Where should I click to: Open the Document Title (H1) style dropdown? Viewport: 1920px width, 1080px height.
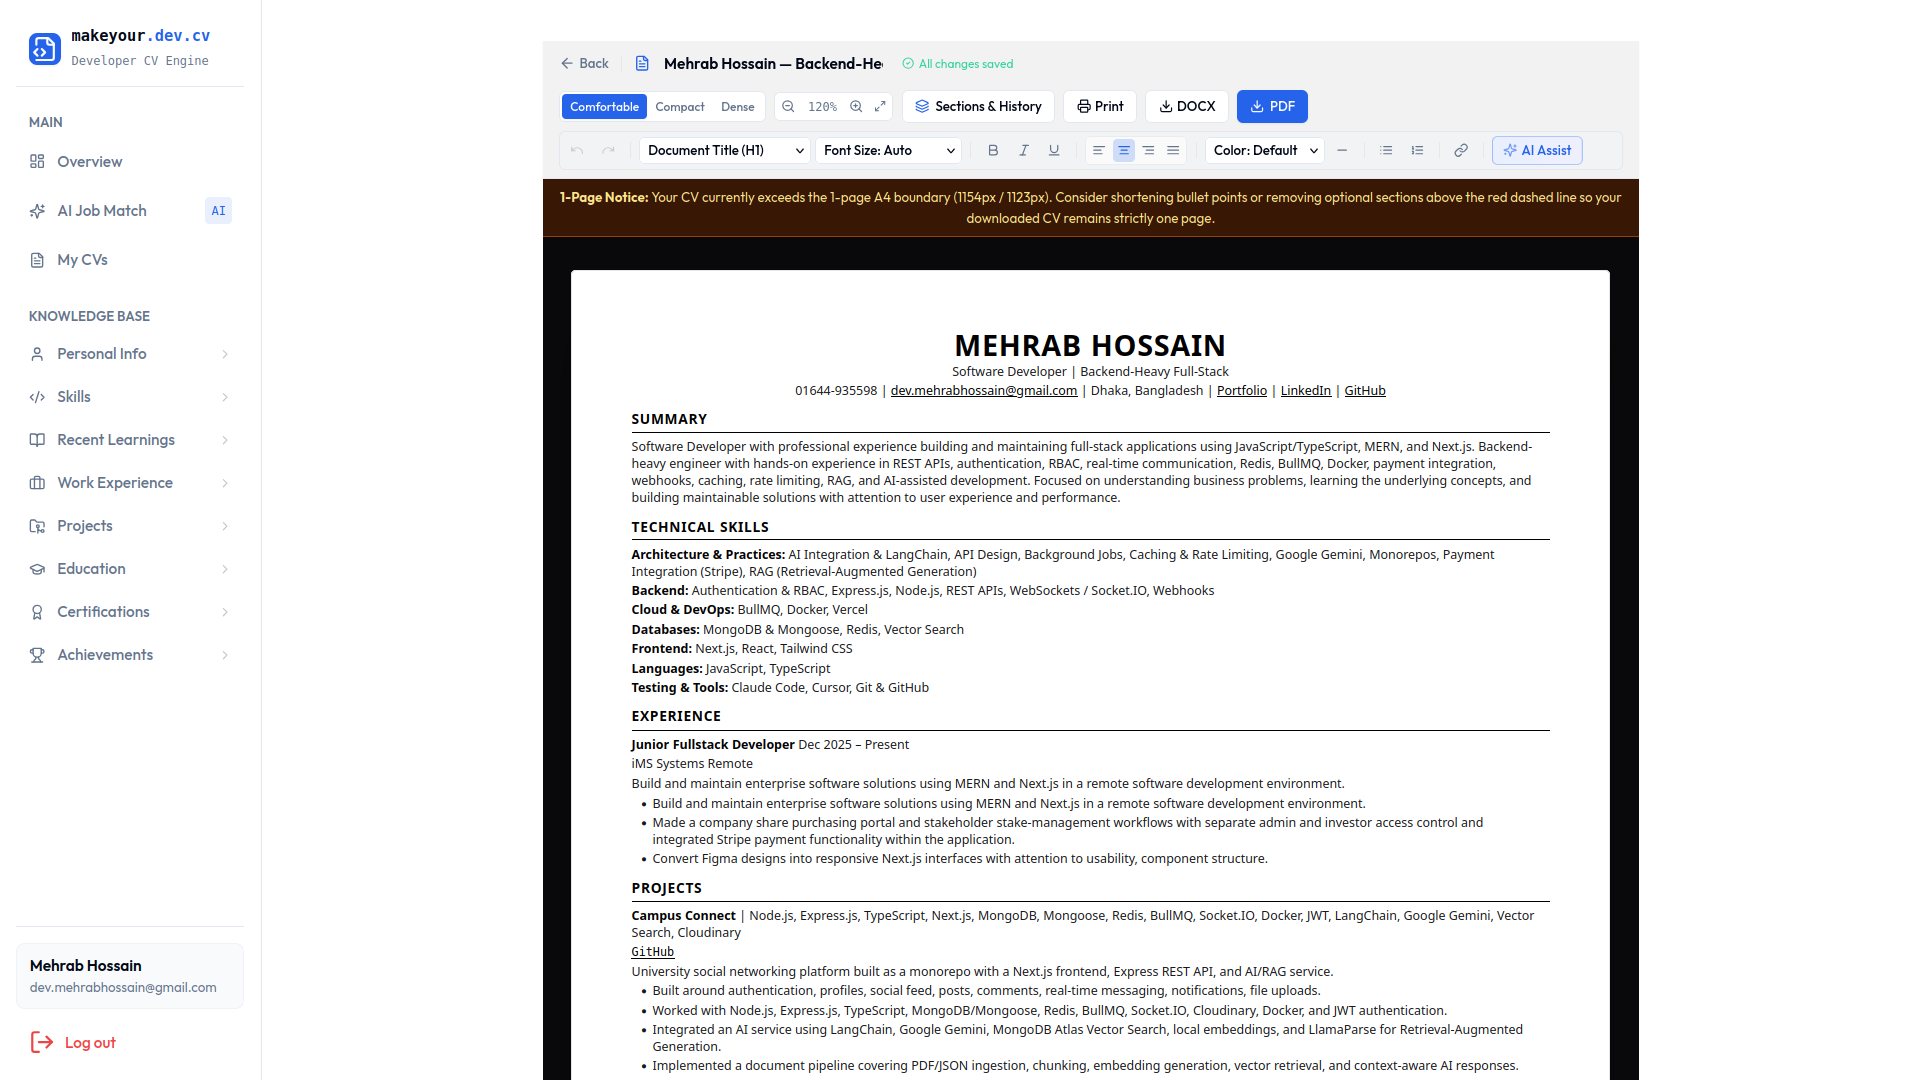tap(725, 151)
